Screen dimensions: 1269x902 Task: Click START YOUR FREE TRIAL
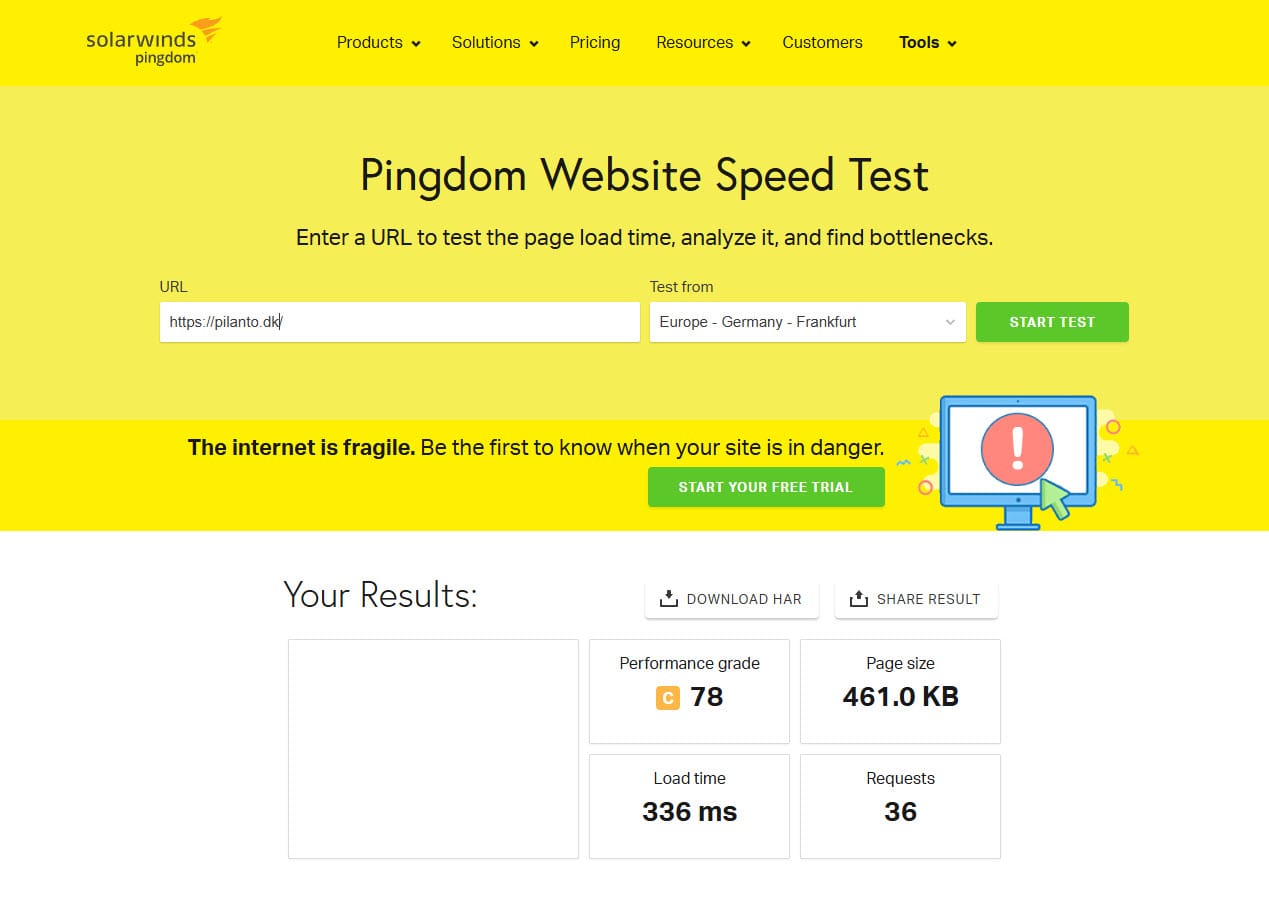click(765, 487)
